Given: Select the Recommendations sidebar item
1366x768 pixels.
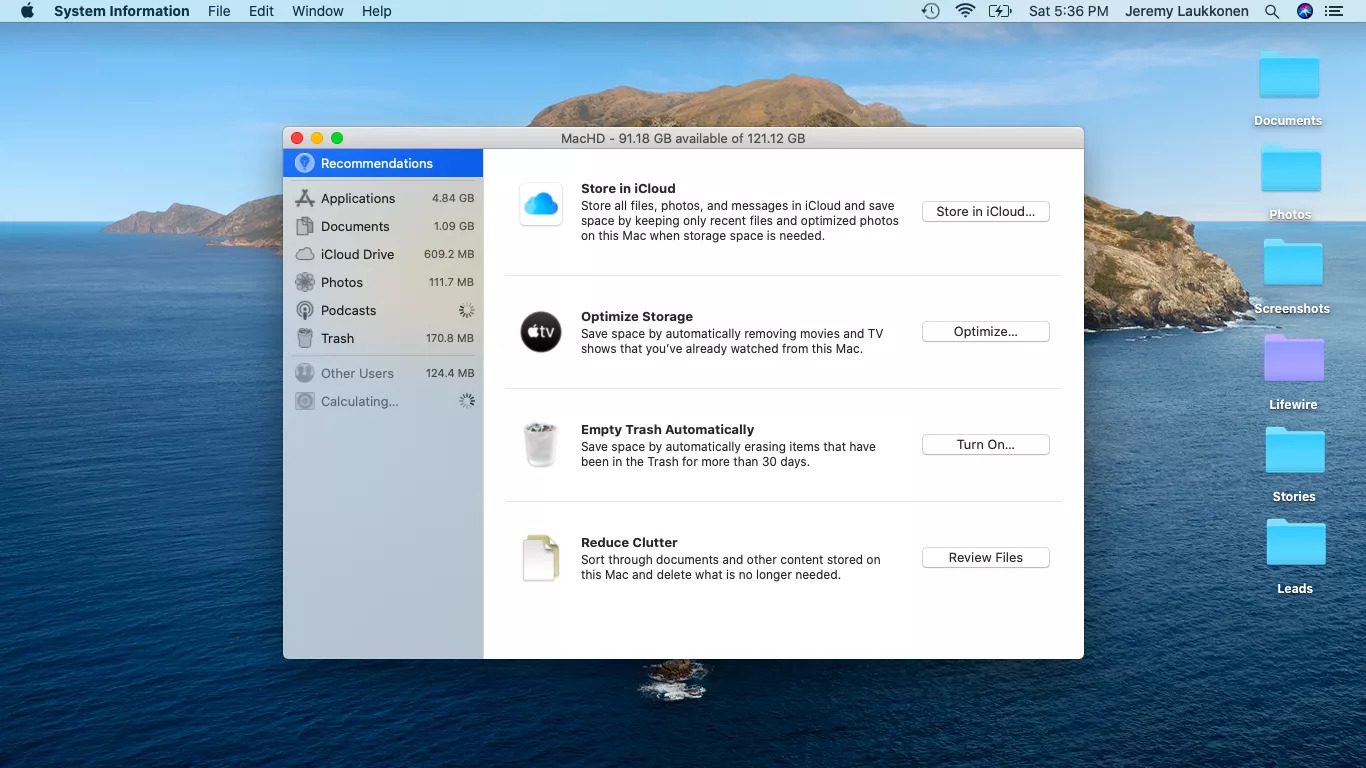Looking at the screenshot, I should click(376, 163).
